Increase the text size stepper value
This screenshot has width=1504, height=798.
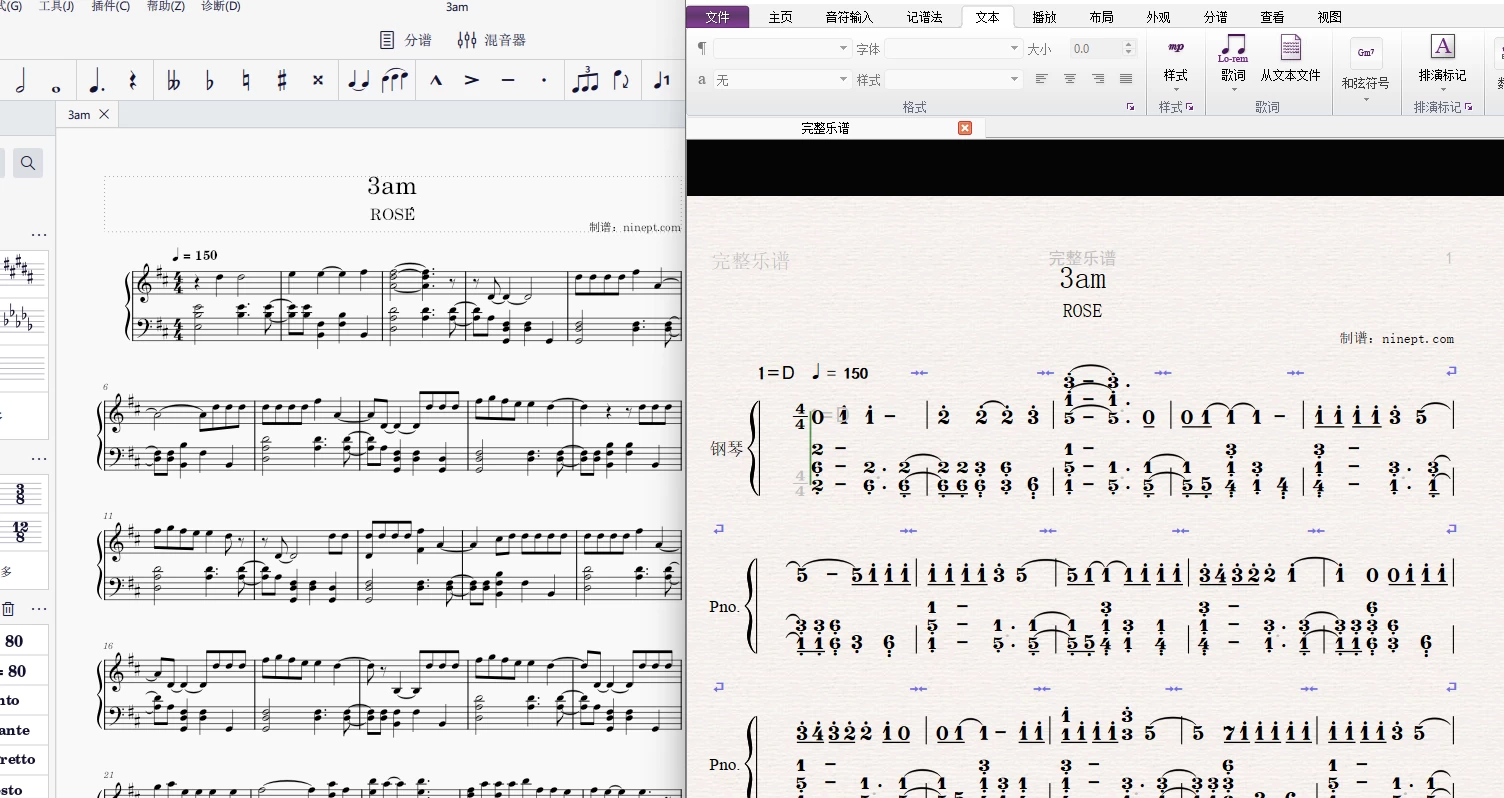[x=1129, y=44]
